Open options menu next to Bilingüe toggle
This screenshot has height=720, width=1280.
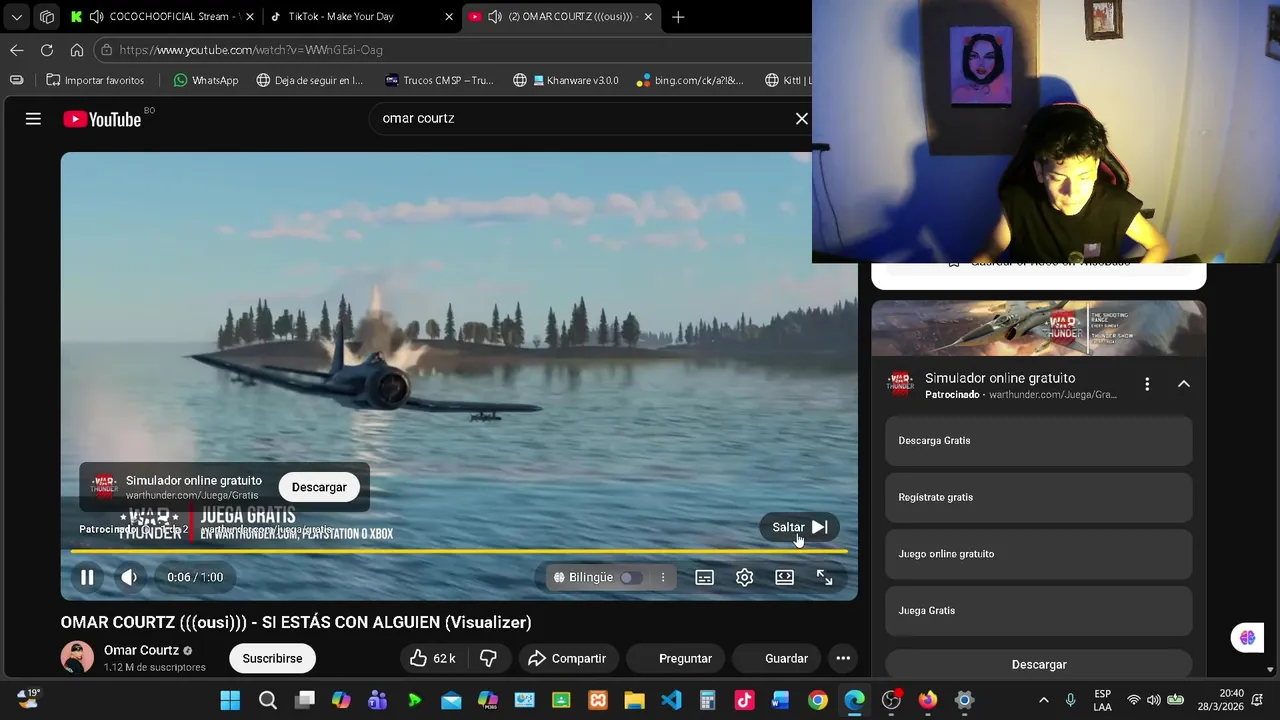662,577
